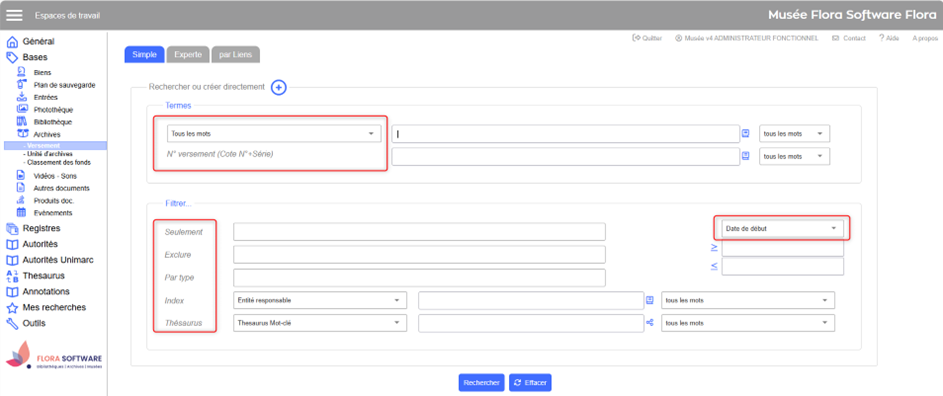Image resolution: width=943 pixels, height=396 pixels.
Task: Click the Effacer button
Action: pos(530,383)
